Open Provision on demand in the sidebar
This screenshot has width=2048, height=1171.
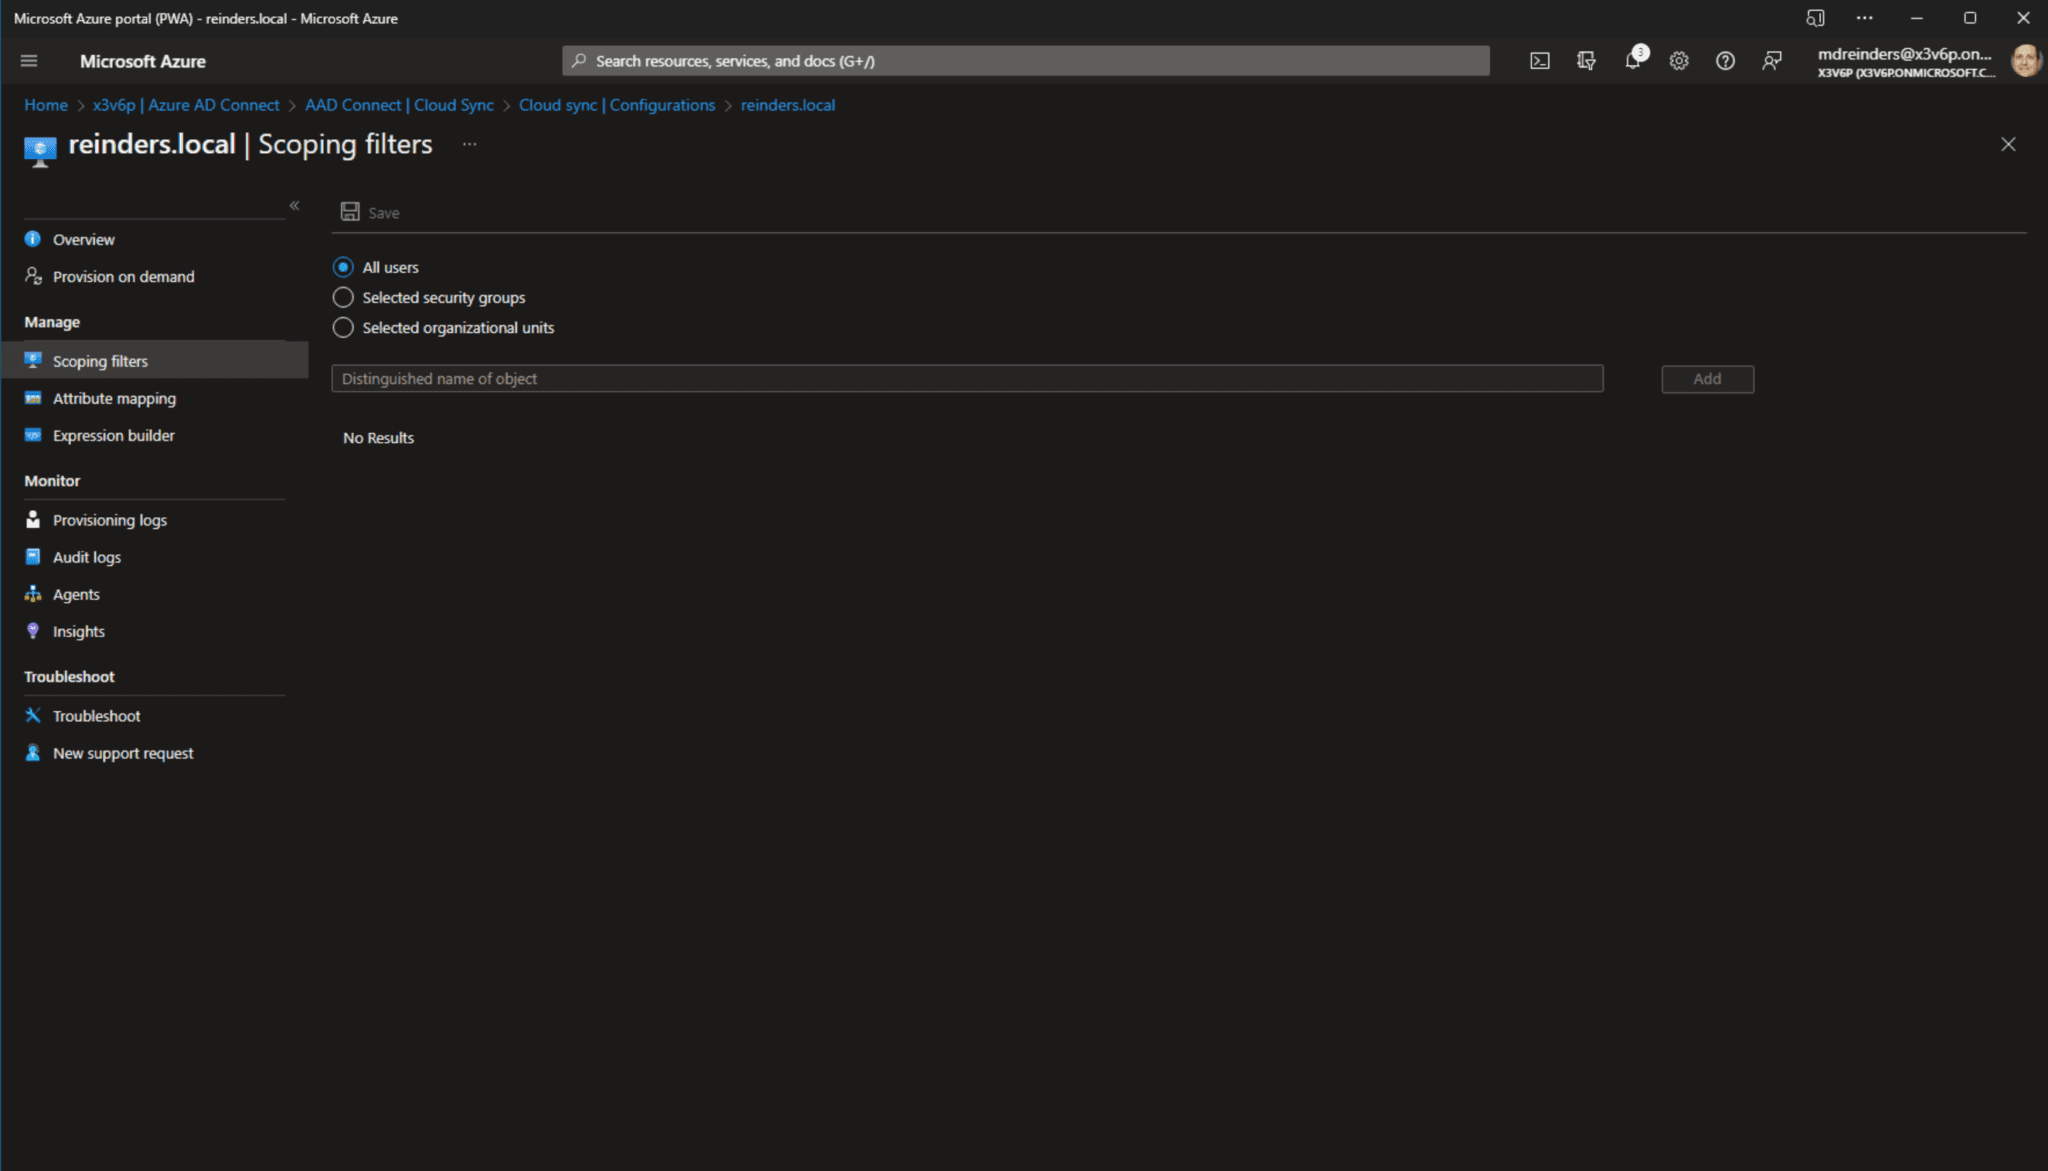pyautogui.click(x=124, y=276)
